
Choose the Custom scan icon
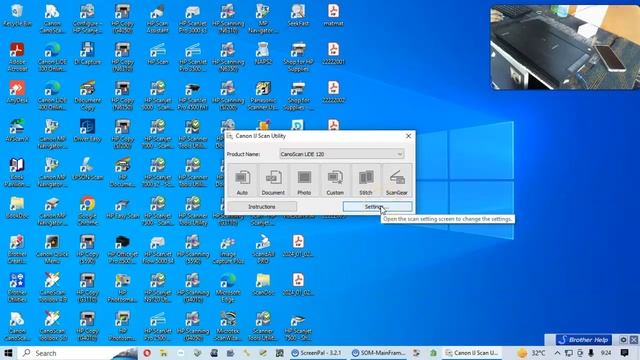[335, 180]
